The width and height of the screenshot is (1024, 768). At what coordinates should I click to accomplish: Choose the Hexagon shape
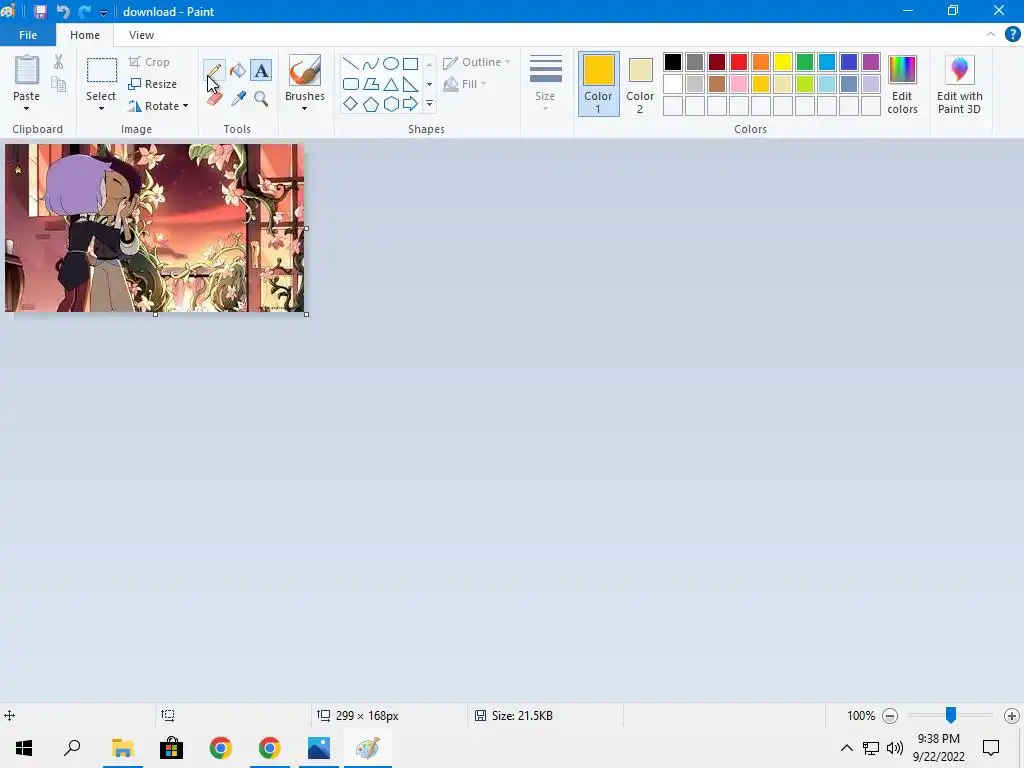391,104
